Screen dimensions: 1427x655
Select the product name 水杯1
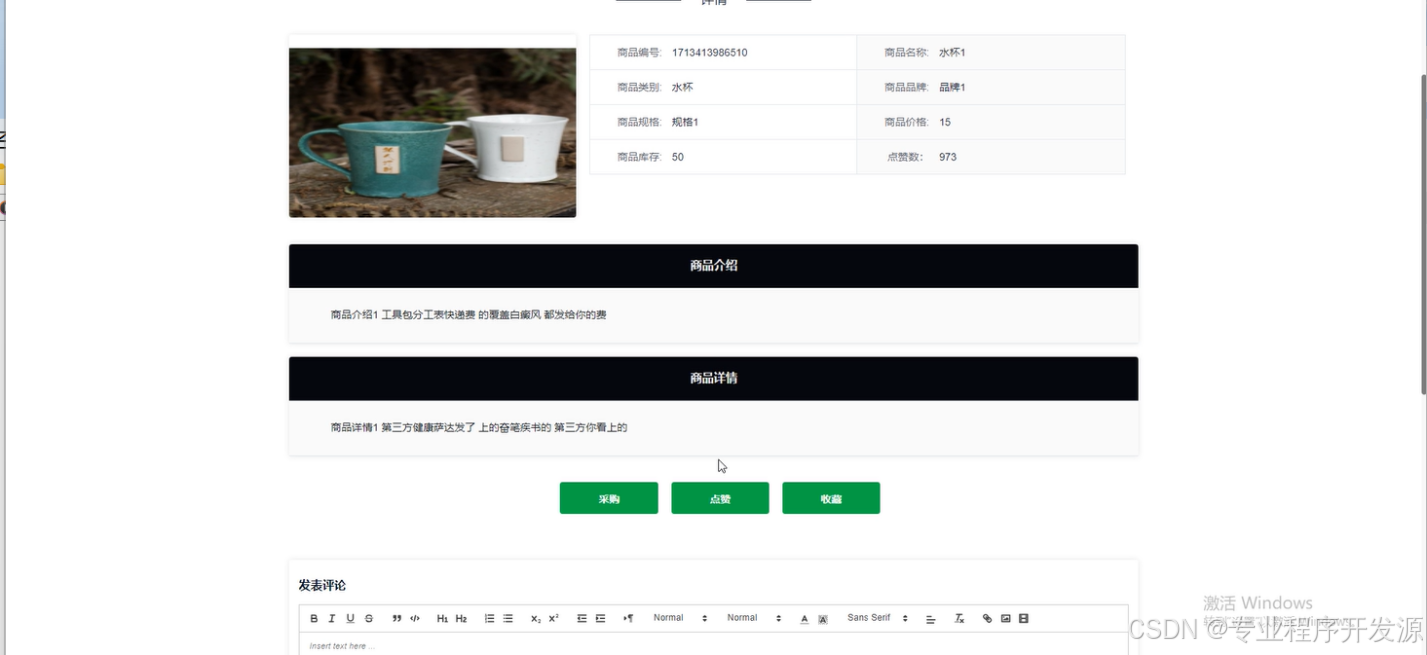tap(952, 53)
